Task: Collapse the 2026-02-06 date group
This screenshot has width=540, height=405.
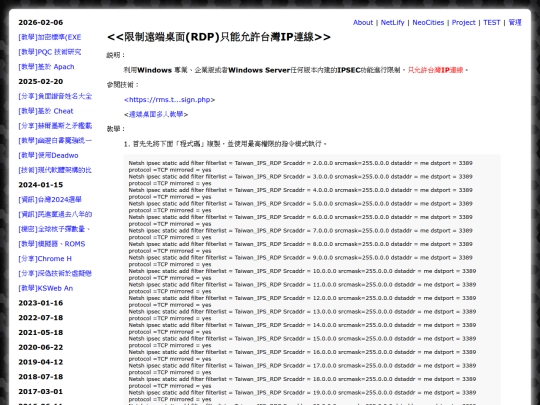Action: point(41,22)
